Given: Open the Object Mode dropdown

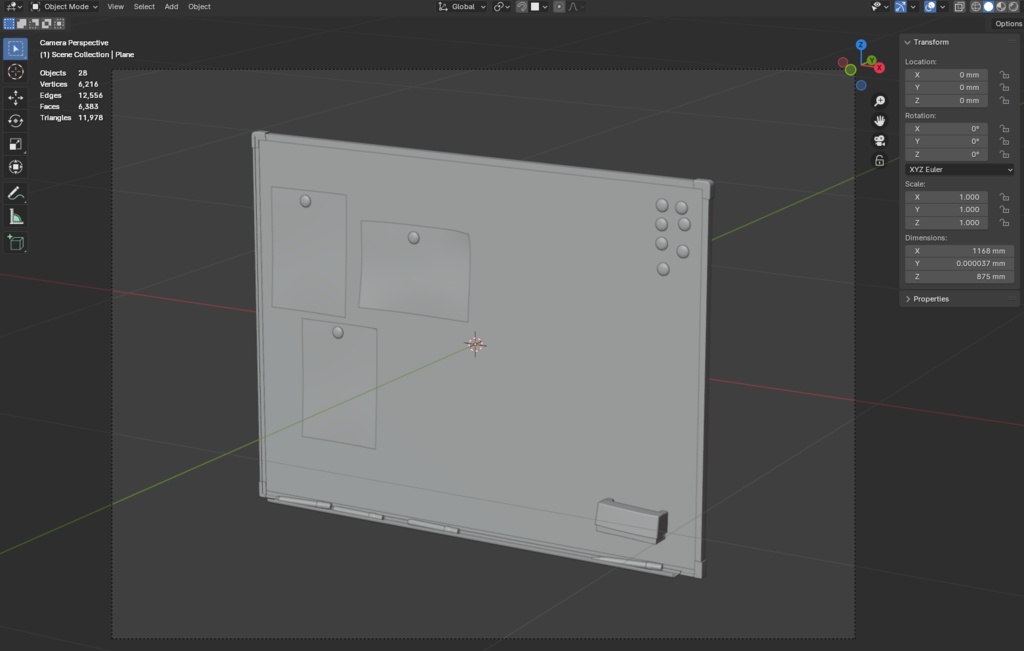Looking at the screenshot, I should [x=64, y=7].
